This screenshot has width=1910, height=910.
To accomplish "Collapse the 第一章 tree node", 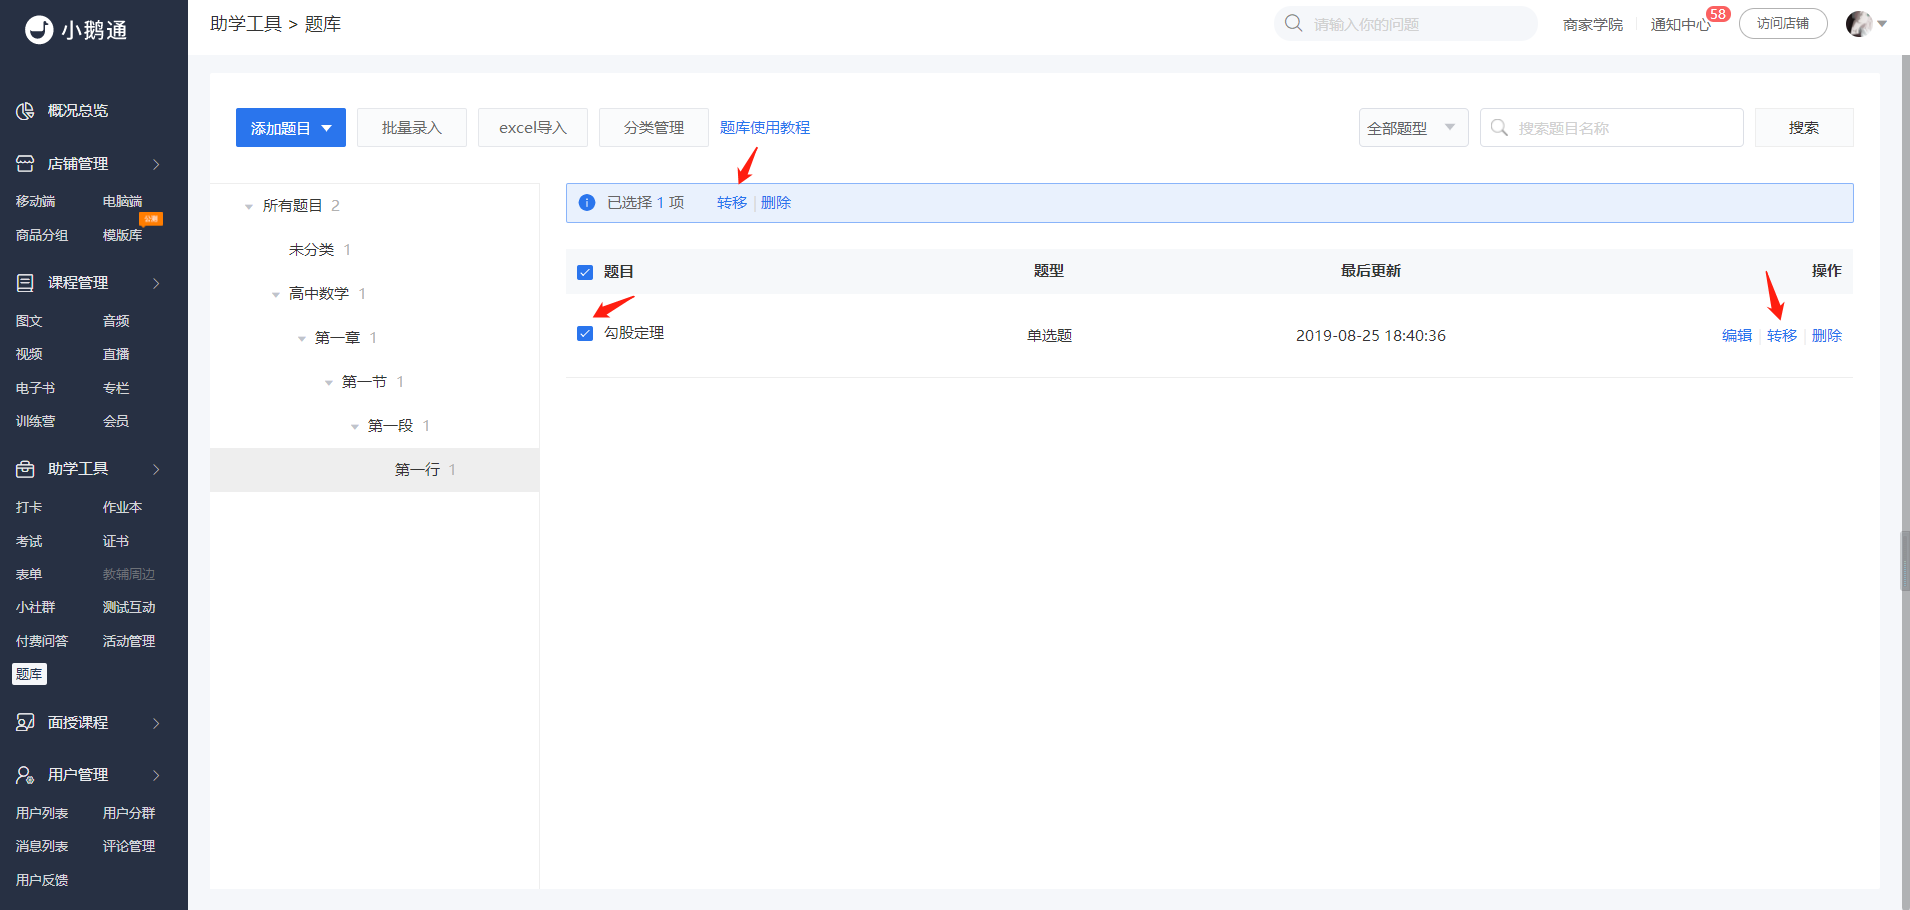I will click(x=302, y=339).
